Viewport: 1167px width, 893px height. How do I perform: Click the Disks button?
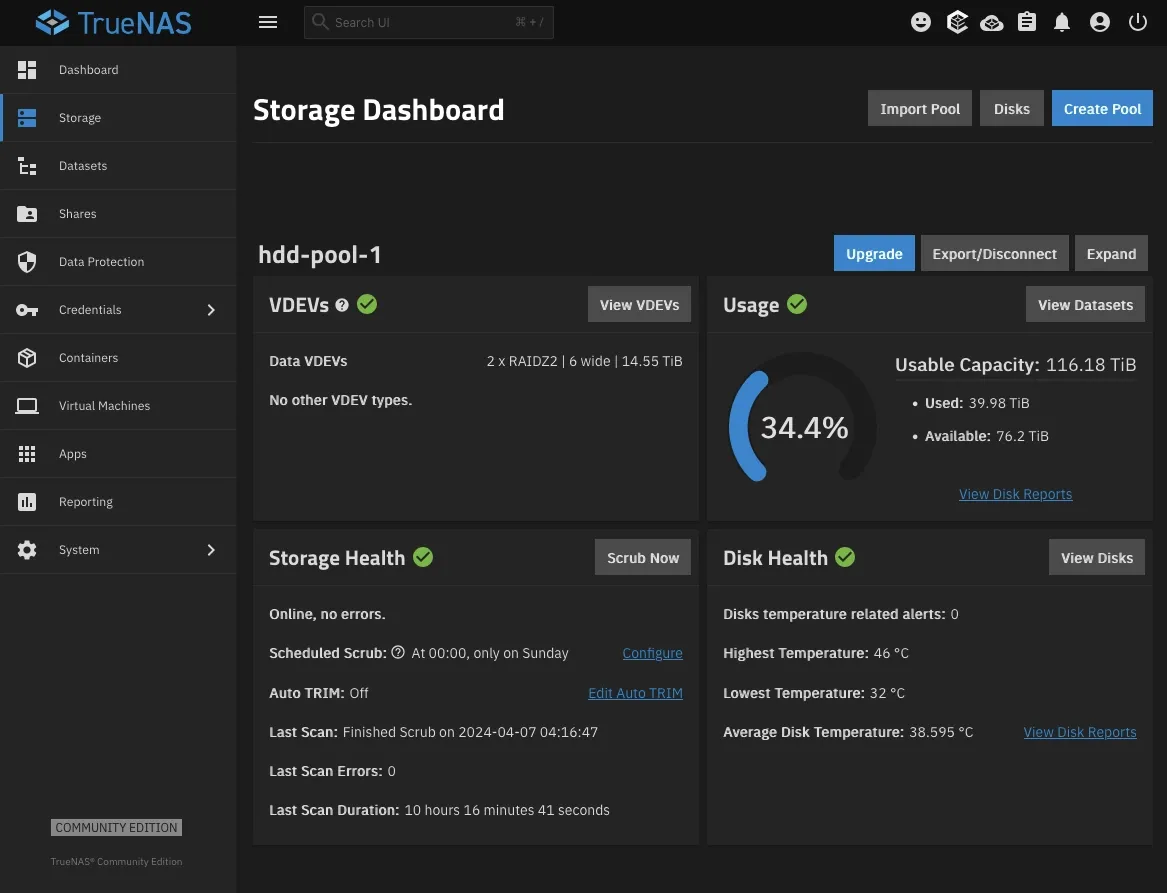tap(1011, 109)
